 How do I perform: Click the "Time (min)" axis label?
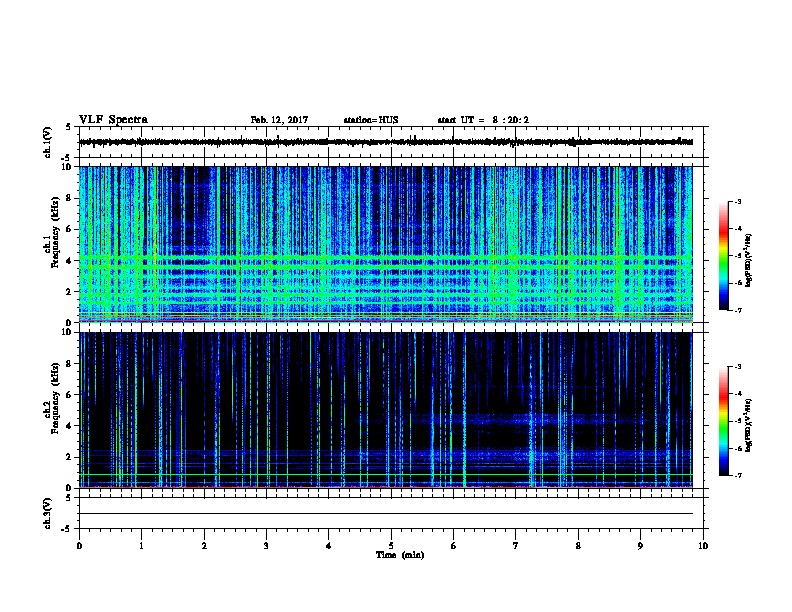(x=400, y=555)
